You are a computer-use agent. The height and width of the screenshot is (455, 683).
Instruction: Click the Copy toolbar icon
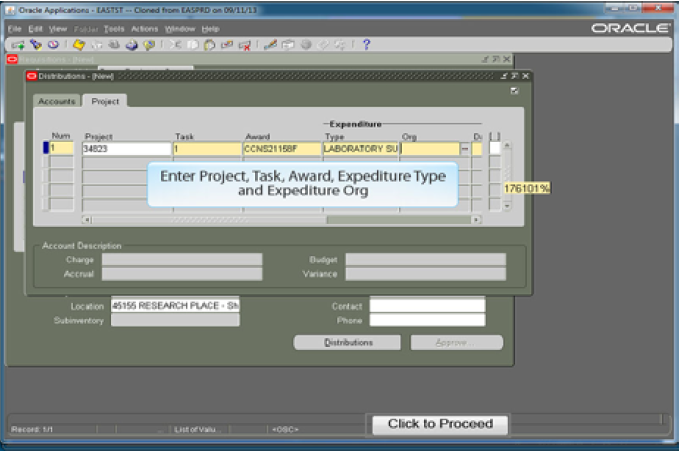[x=193, y=45]
